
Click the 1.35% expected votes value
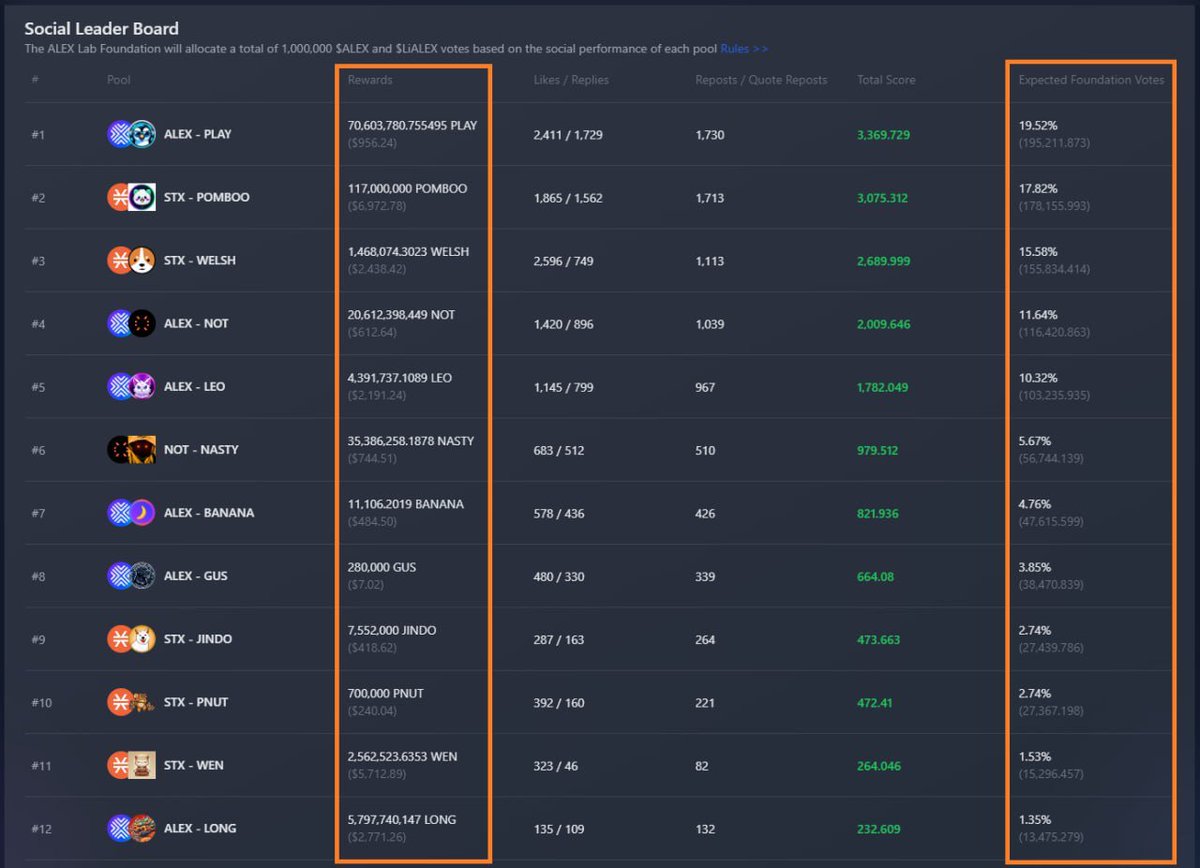1035,819
